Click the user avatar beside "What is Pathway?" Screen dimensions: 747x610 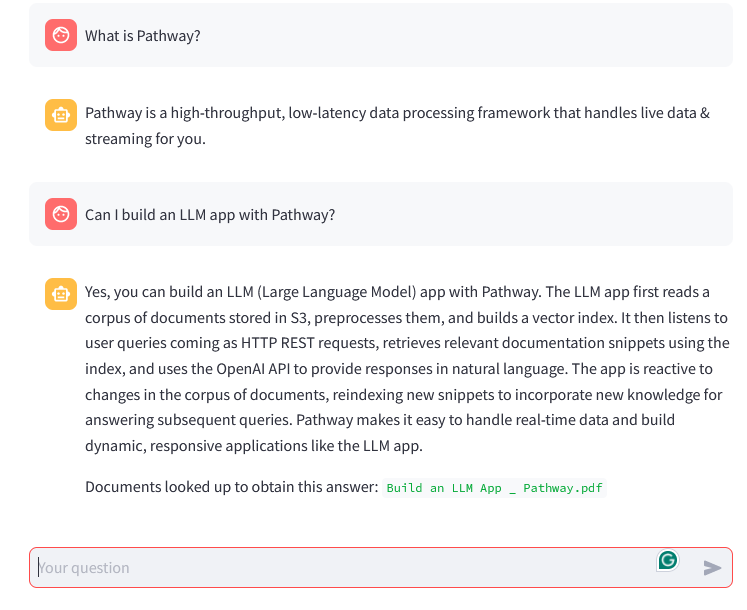coord(61,36)
